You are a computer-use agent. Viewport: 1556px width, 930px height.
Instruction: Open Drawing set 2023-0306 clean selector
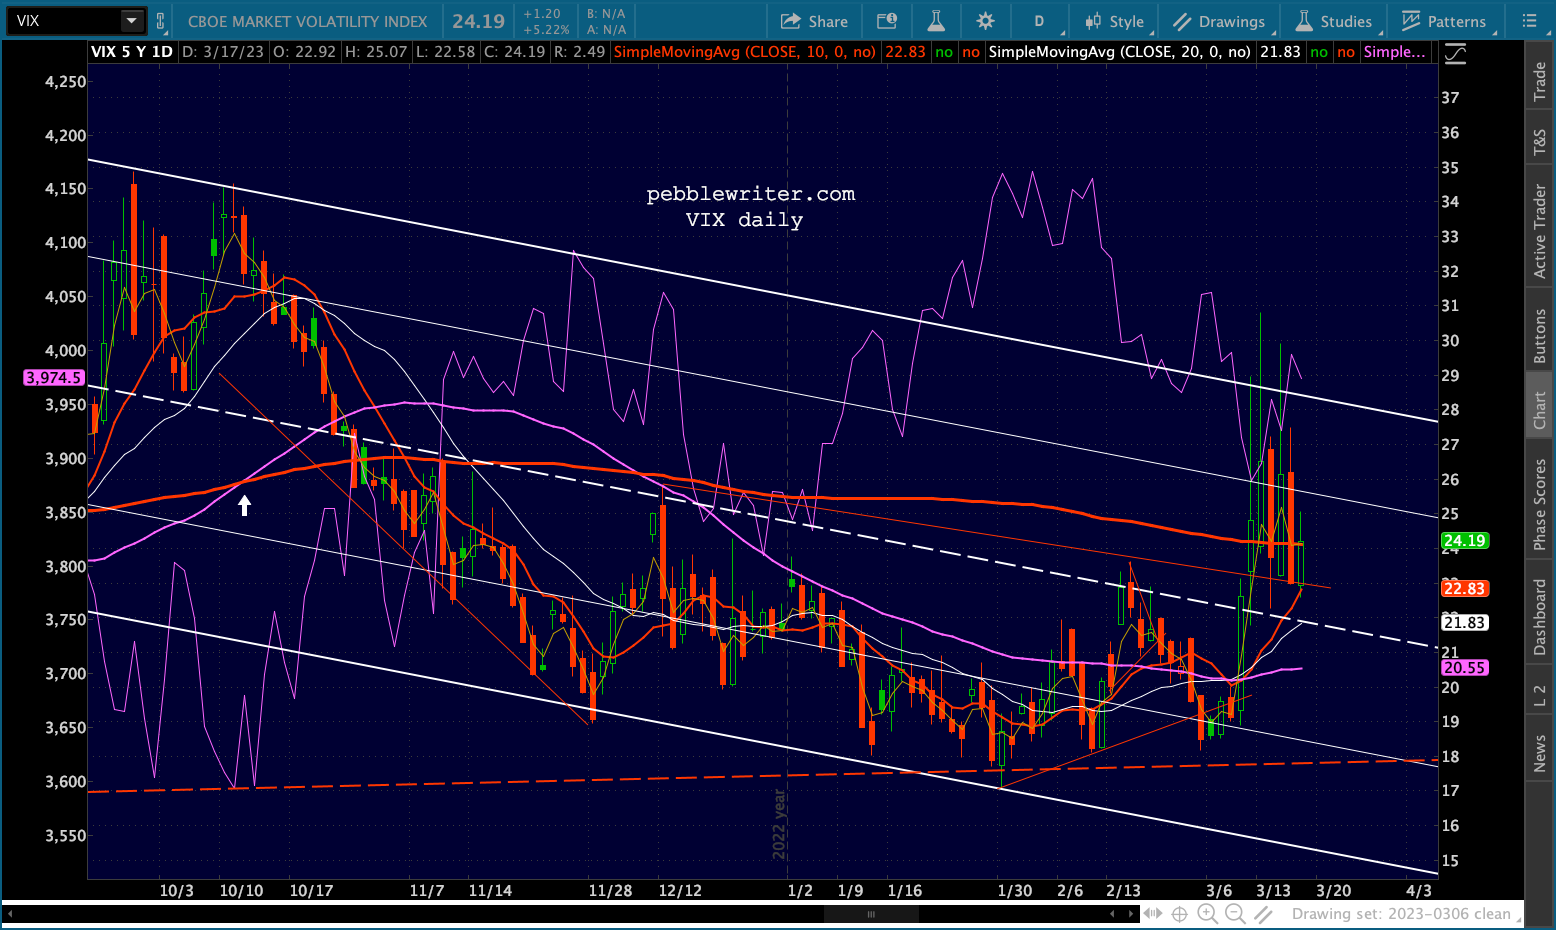click(1400, 914)
